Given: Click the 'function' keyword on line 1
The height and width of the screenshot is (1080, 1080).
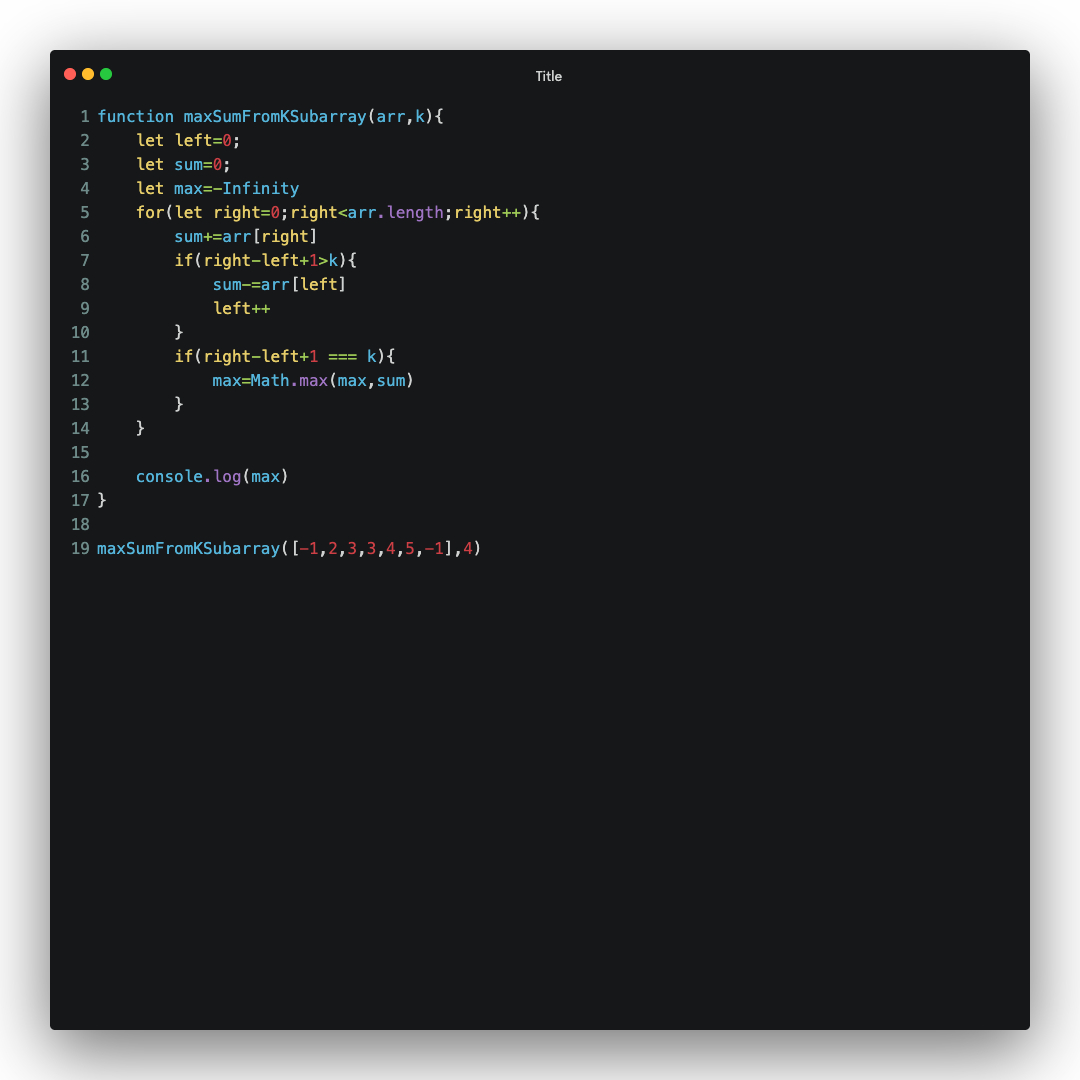Looking at the screenshot, I should 136,116.
